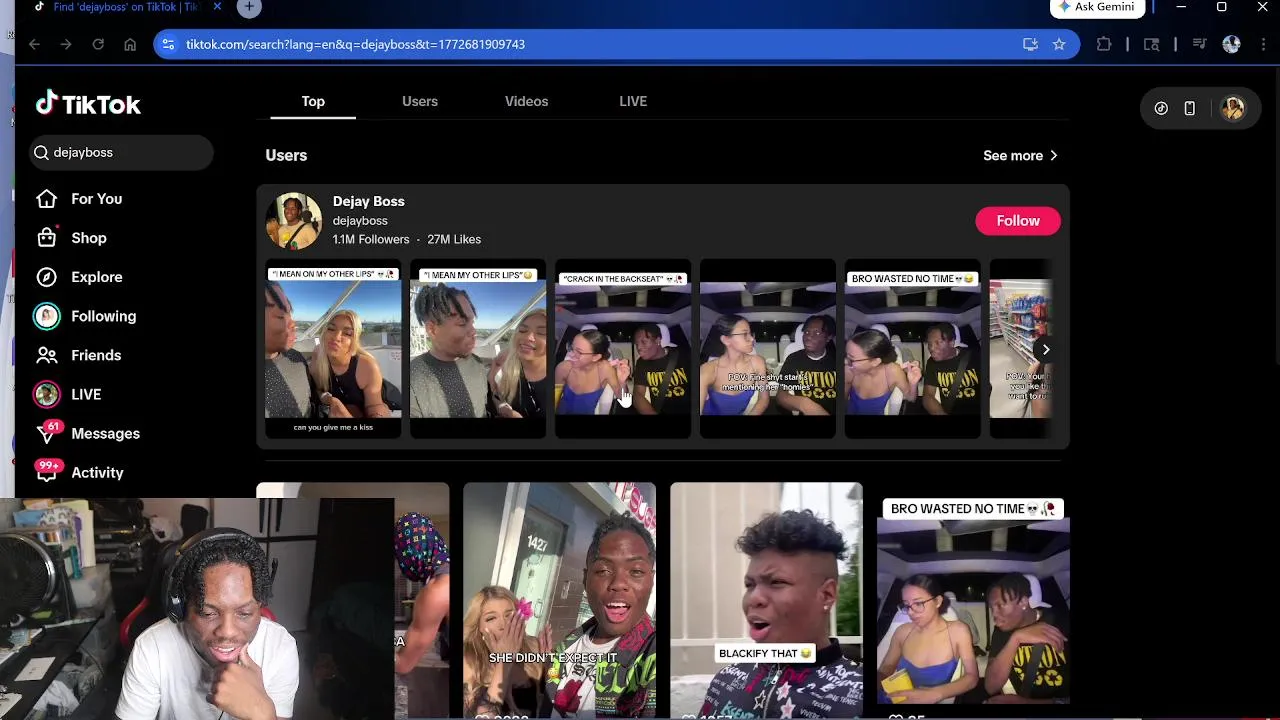This screenshot has height=720, width=1280.
Task: Click the dejayboss username
Action: [360, 221]
